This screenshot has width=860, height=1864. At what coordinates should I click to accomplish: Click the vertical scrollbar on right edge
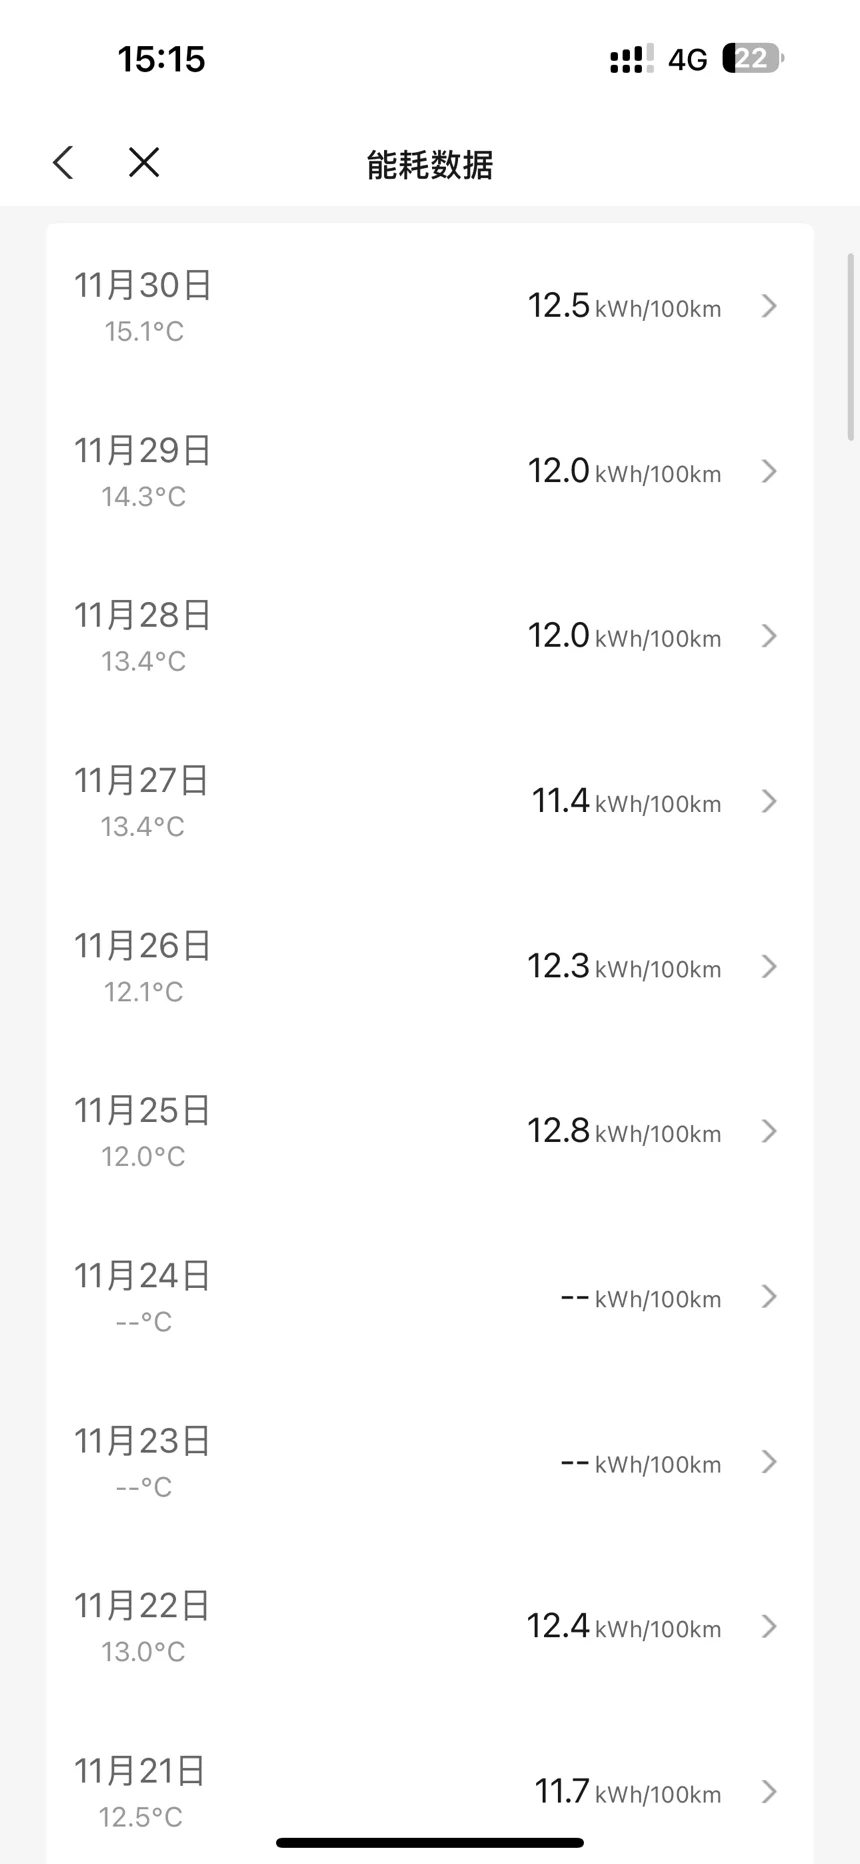point(851,346)
